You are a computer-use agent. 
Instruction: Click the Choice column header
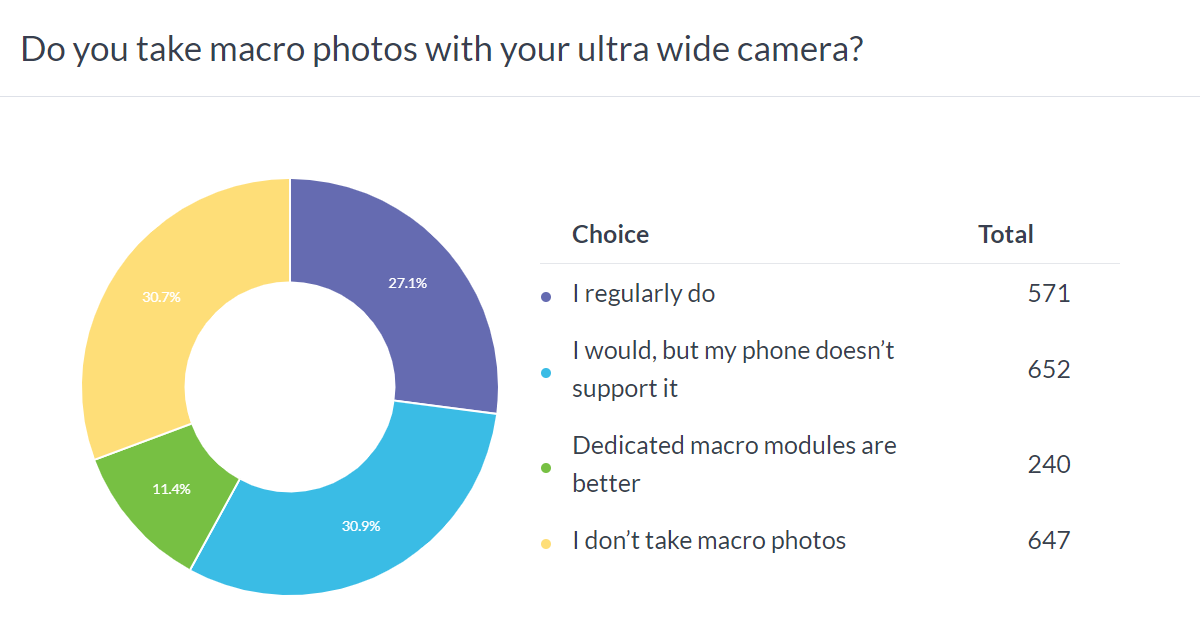610,234
